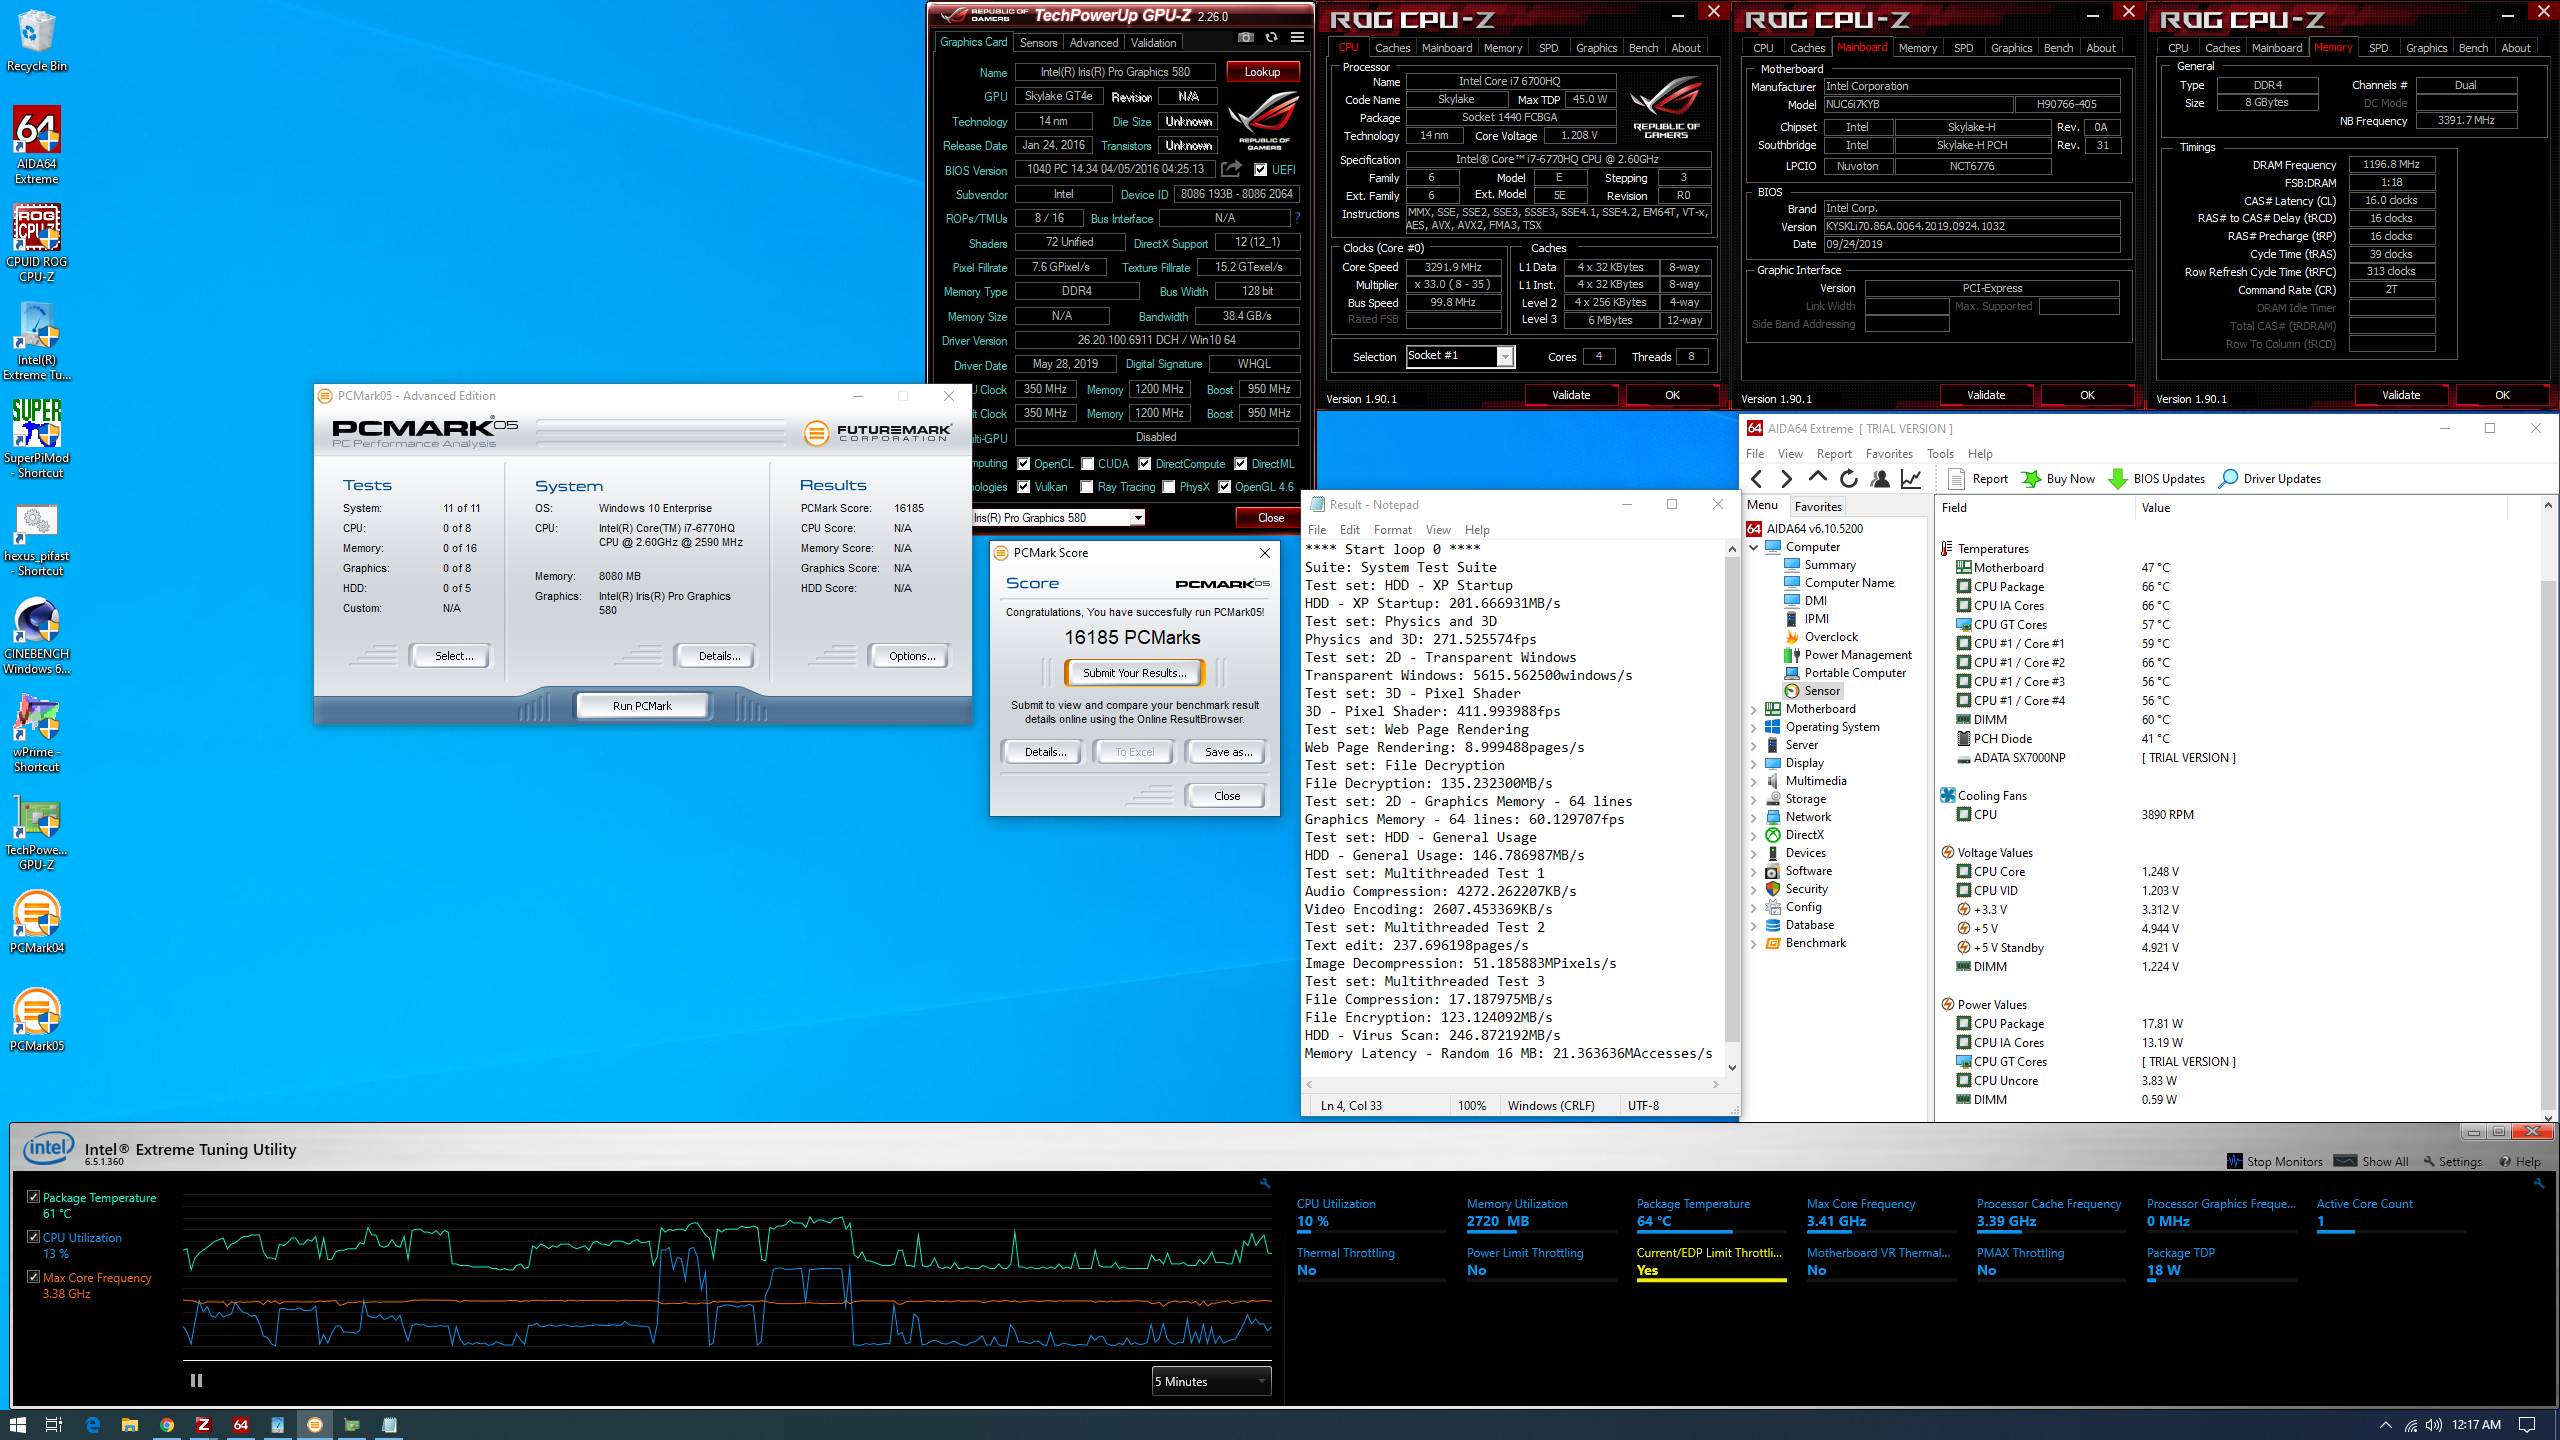Pause the Intel XTU monitor graph
2560x1440 pixels.
pyautogui.click(x=196, y=1380)
